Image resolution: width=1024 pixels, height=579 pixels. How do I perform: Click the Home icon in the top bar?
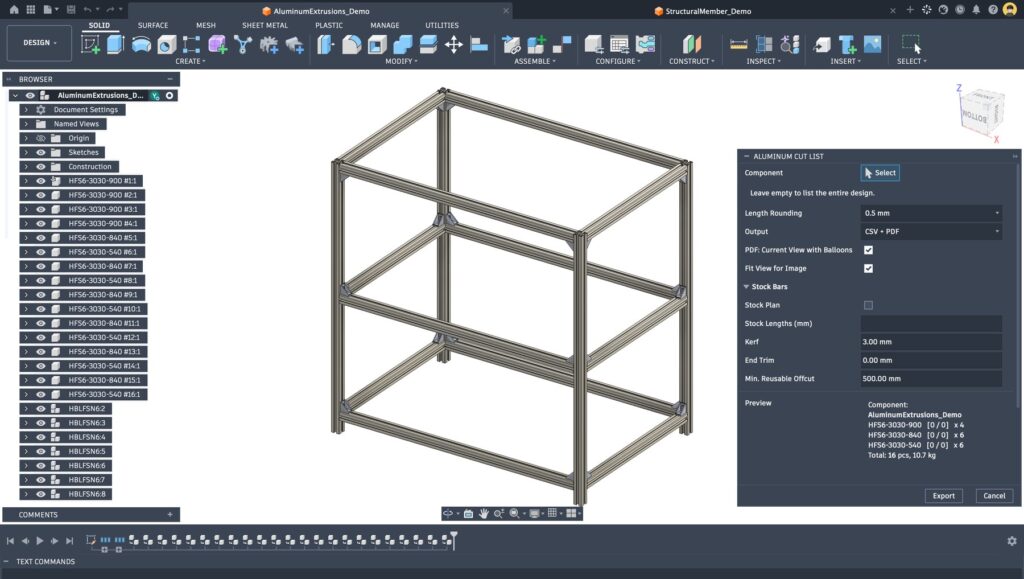14,10
